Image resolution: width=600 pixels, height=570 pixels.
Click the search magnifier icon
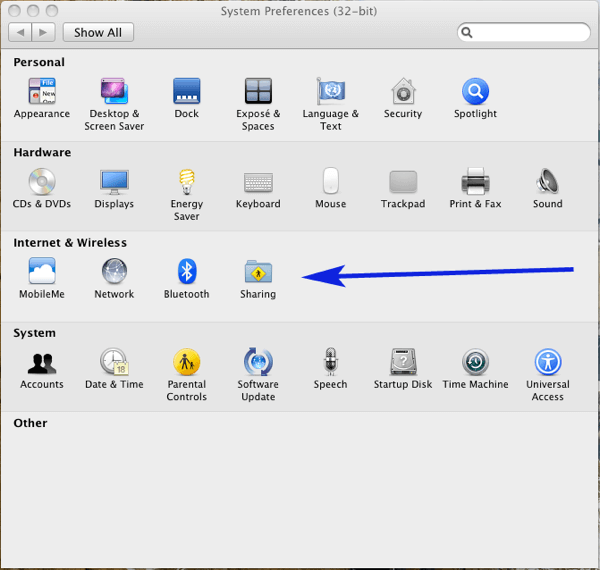466,33
